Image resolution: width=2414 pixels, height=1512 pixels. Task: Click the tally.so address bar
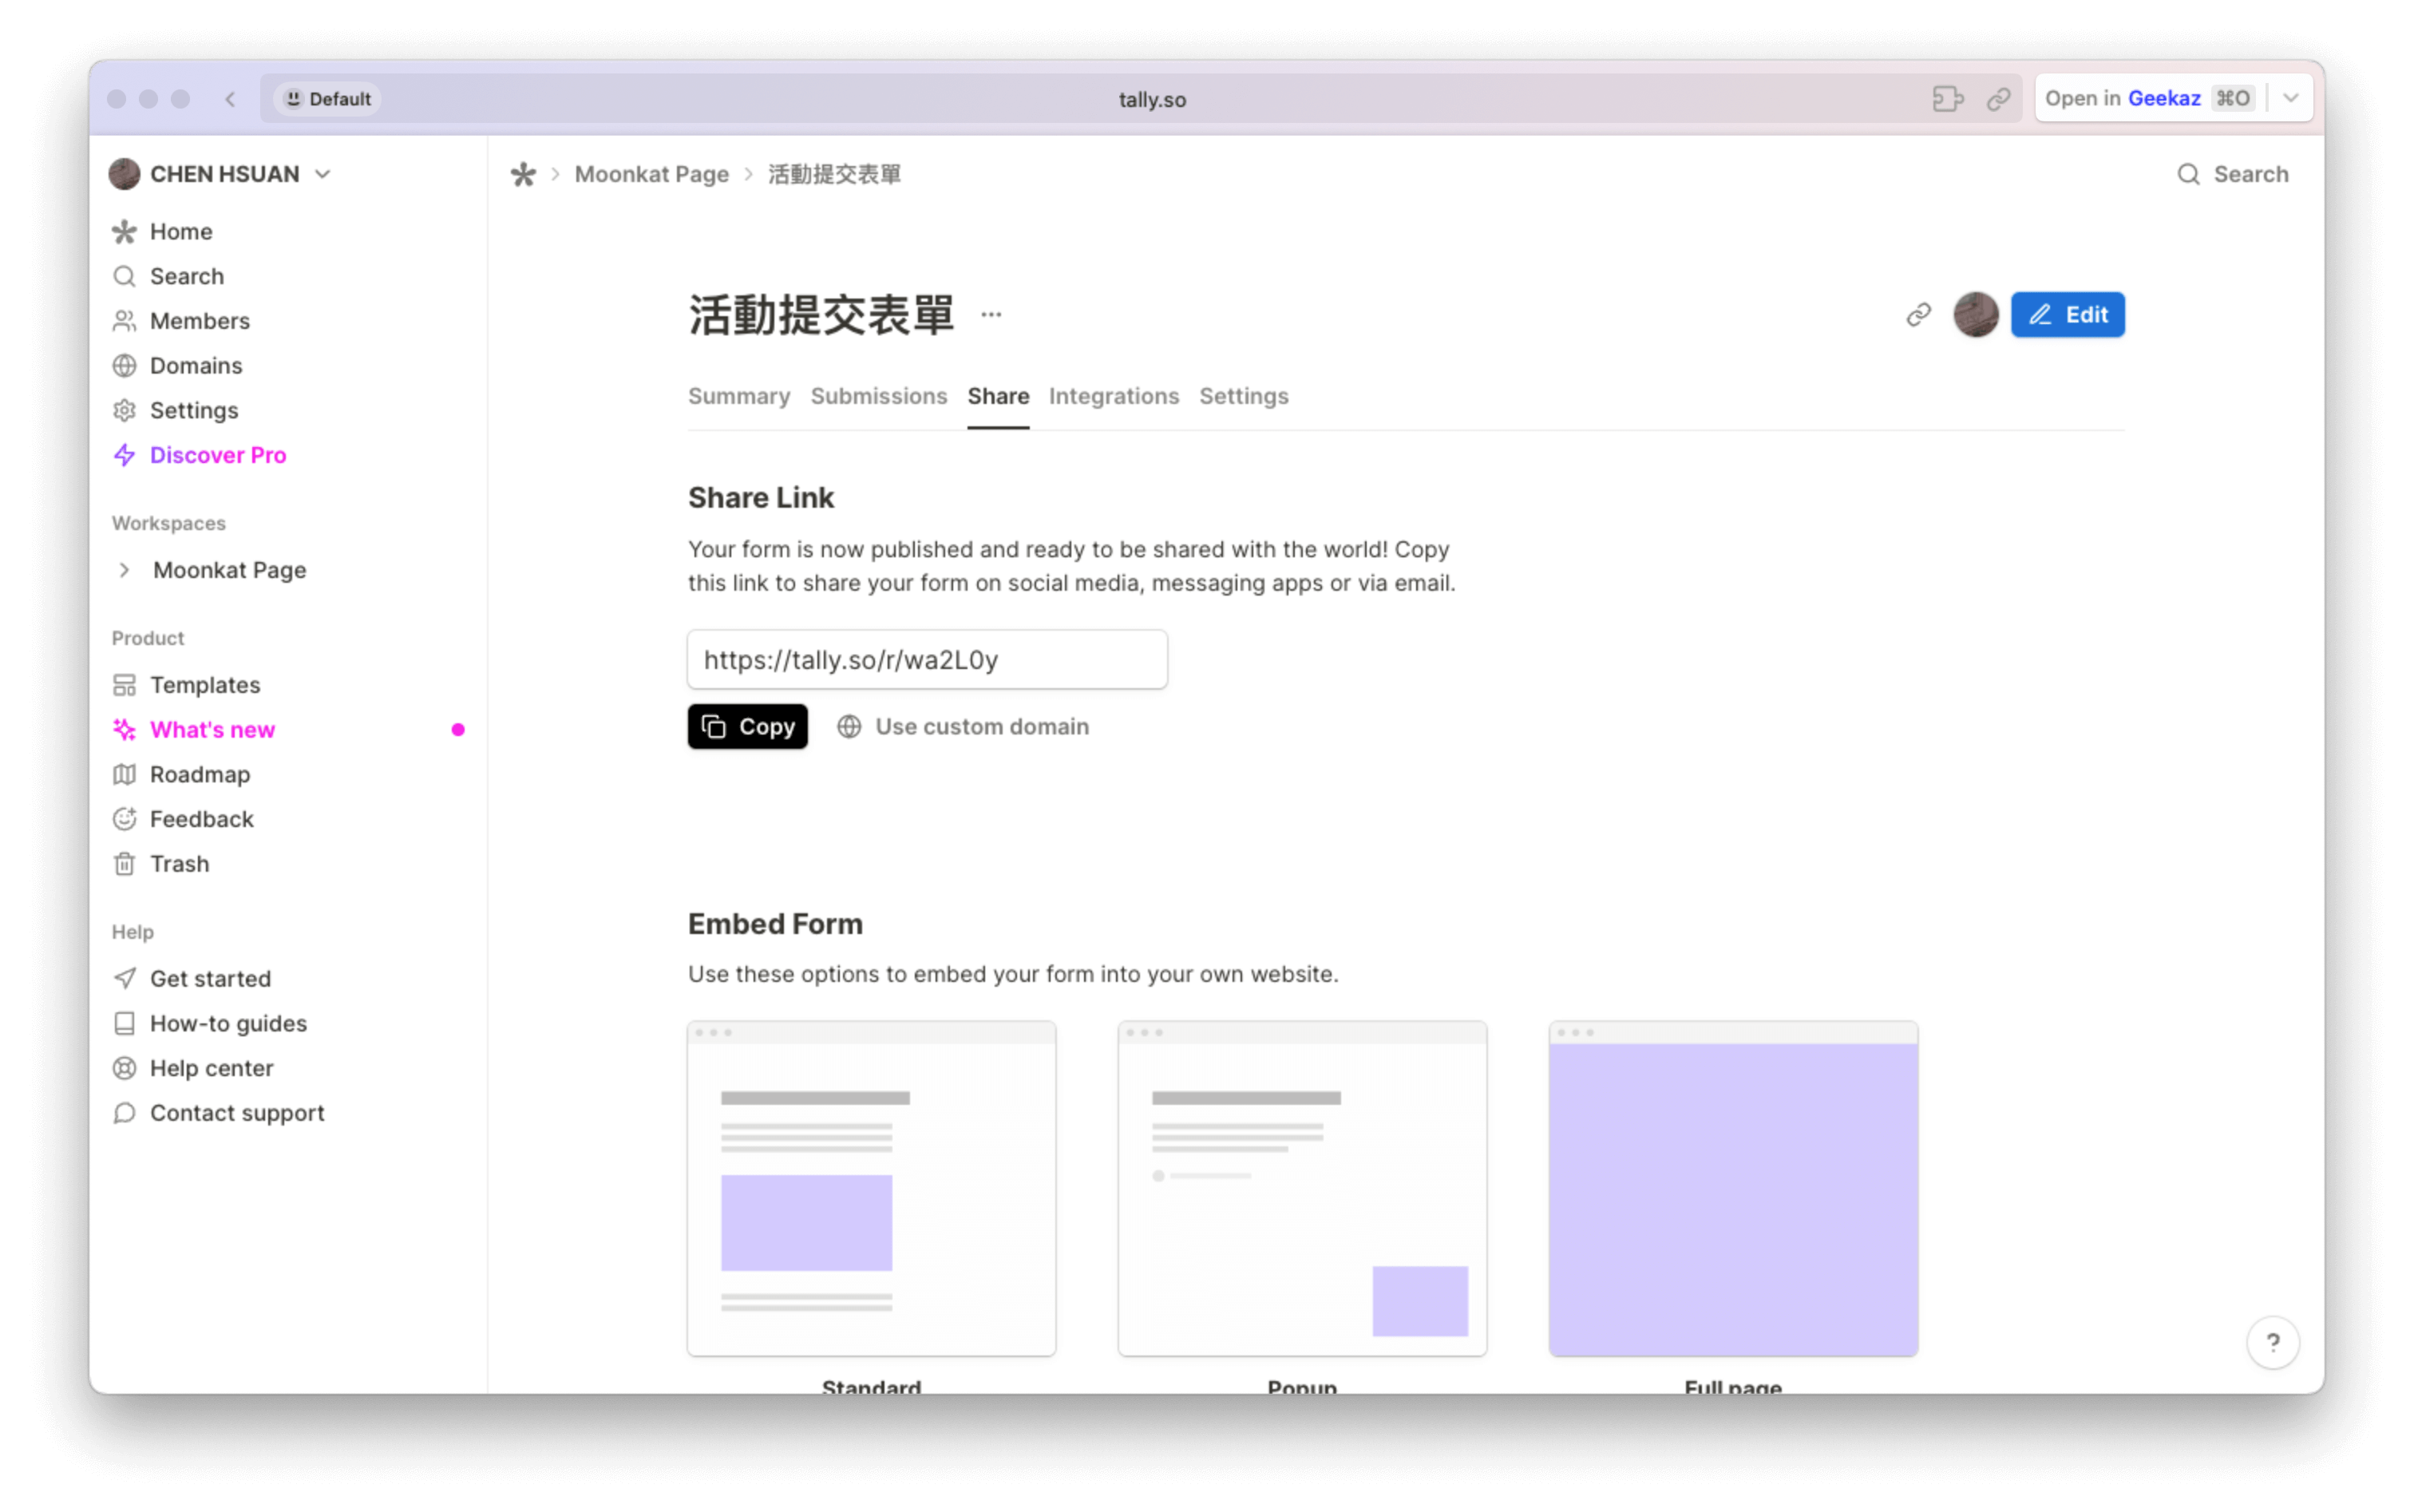point(1152,98)
